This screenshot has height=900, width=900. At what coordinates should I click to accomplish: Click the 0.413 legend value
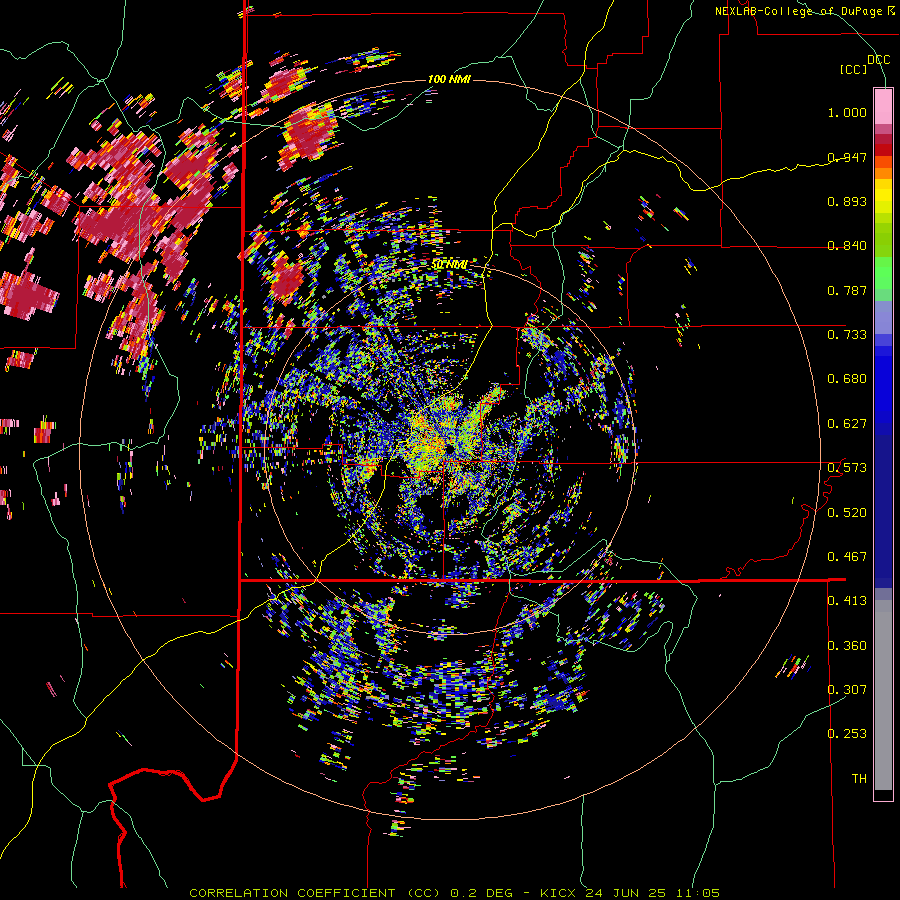[847, 601]
